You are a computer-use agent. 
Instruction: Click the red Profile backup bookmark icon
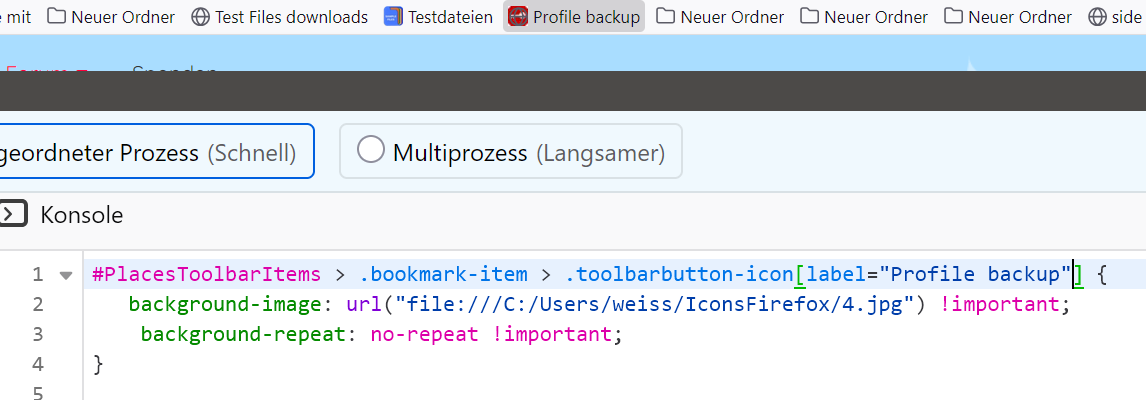coord(518,16)
